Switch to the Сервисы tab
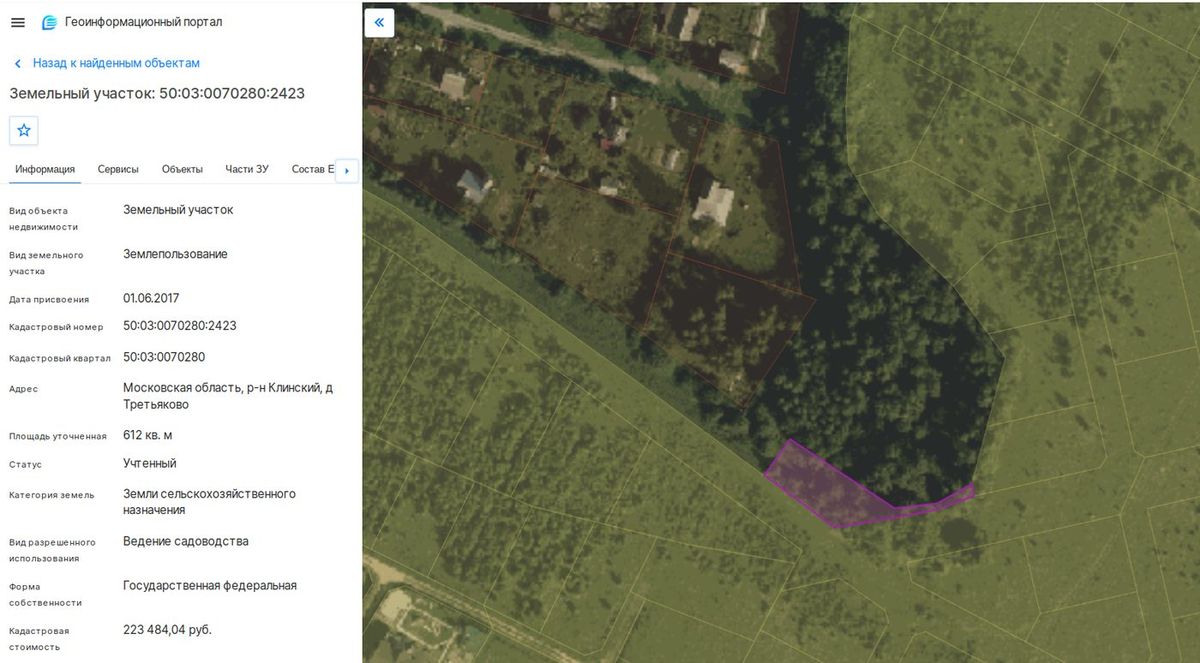The width and height of the screenshot is (1200, 663). (x=118, y=169)
